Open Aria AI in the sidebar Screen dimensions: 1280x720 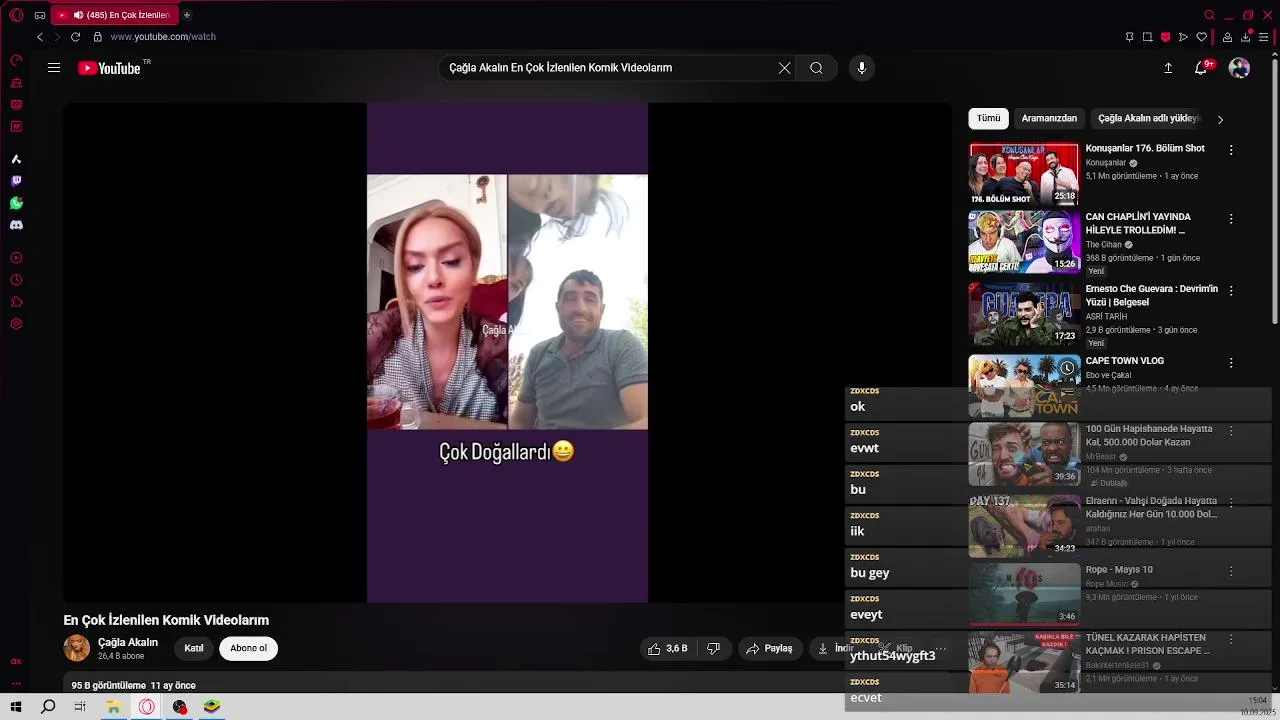[x=16, y=159]
